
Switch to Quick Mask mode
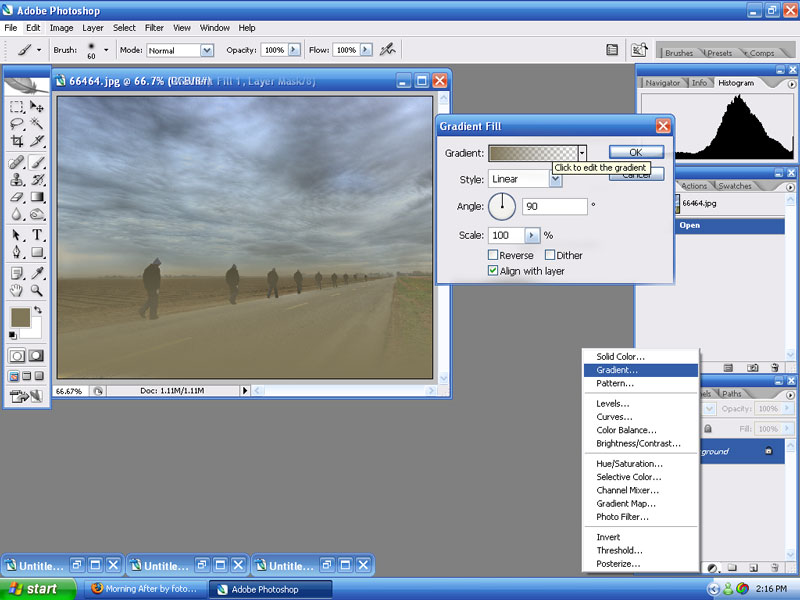click(36, 356)
